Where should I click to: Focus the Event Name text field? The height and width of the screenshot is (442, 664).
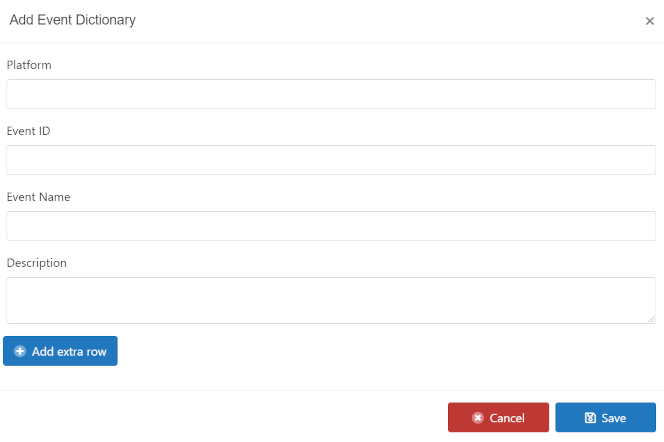(331, 226)
